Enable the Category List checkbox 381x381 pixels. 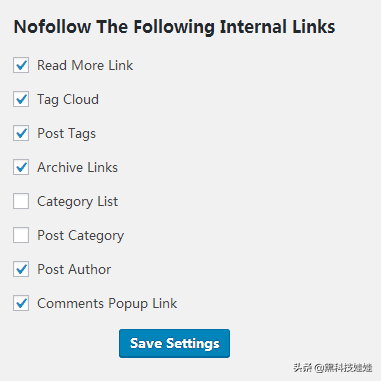[x=21, y=201]
